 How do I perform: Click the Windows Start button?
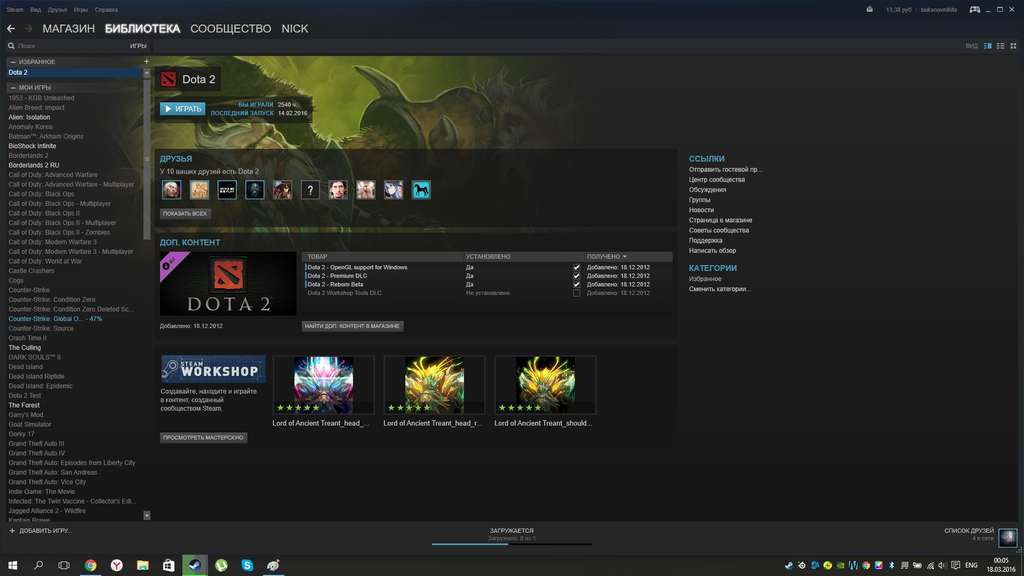click(x=12, y=566)
